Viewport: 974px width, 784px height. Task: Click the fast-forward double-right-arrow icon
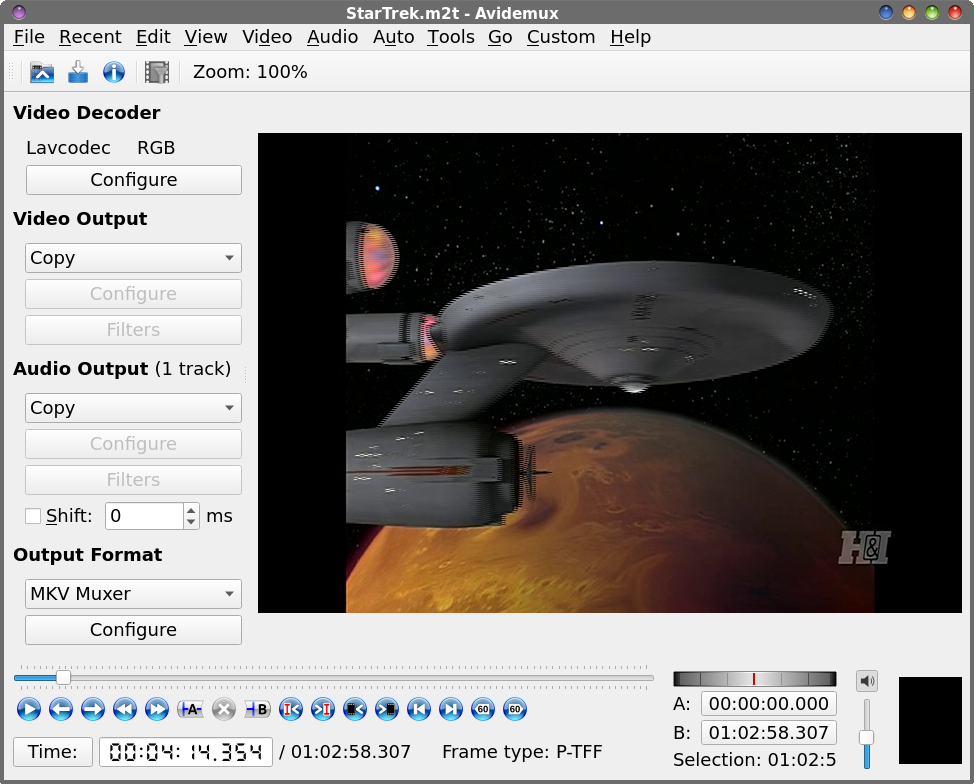(157, 709)
